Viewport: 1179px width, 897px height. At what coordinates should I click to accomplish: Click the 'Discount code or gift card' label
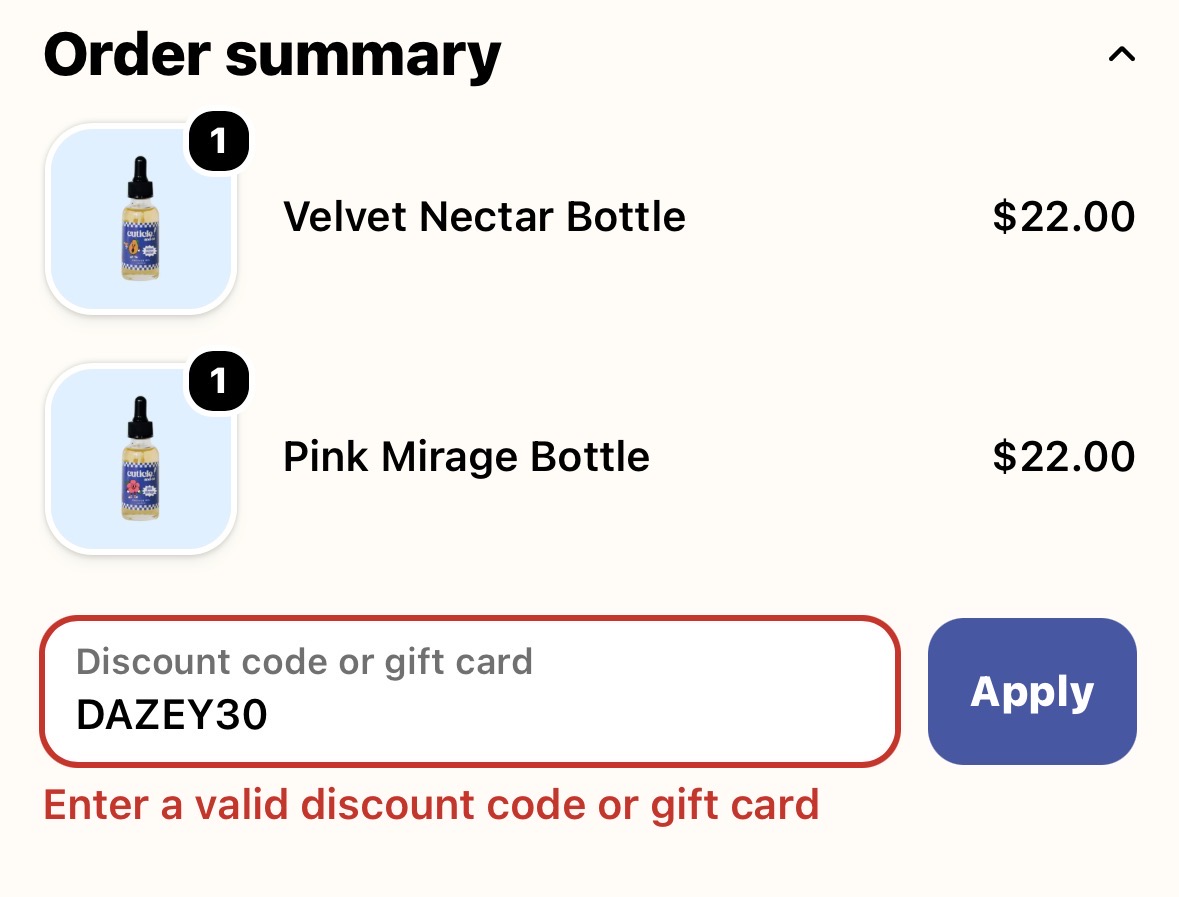(305, 662)
